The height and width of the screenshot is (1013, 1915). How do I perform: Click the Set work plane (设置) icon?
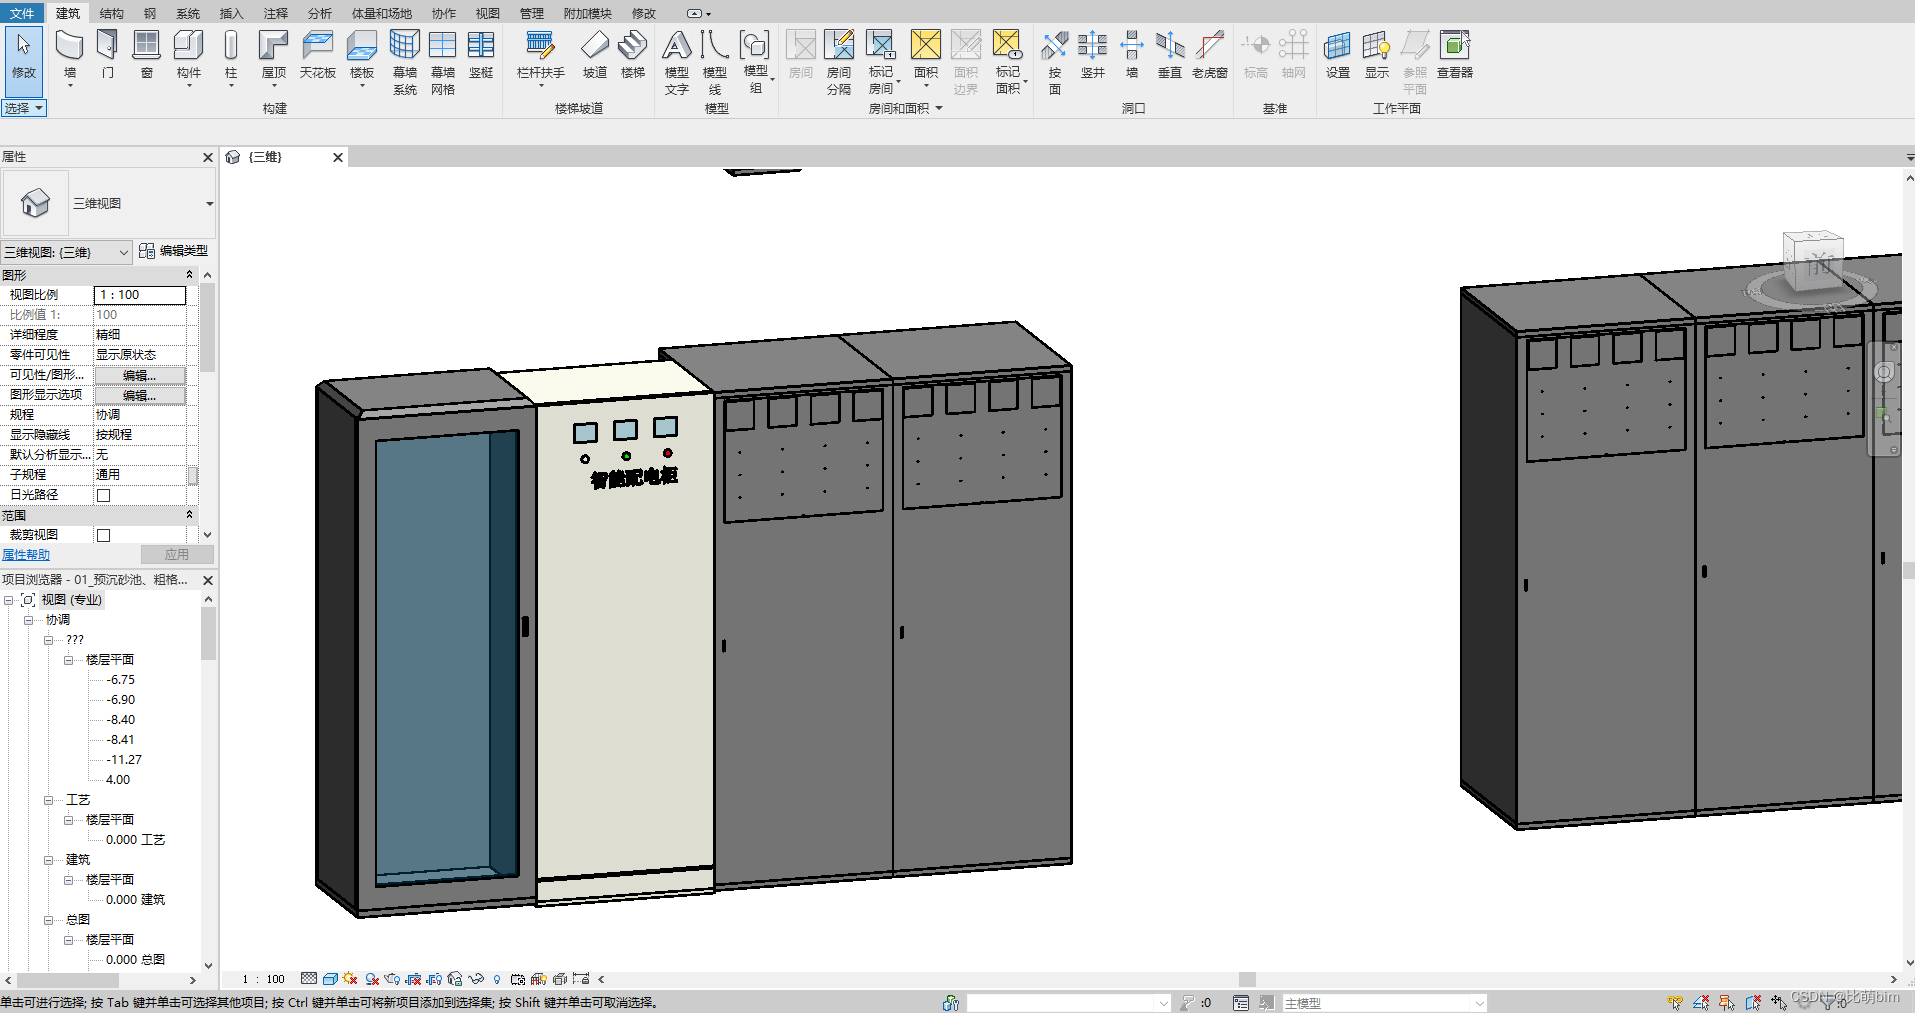(x=1337, y=56)
